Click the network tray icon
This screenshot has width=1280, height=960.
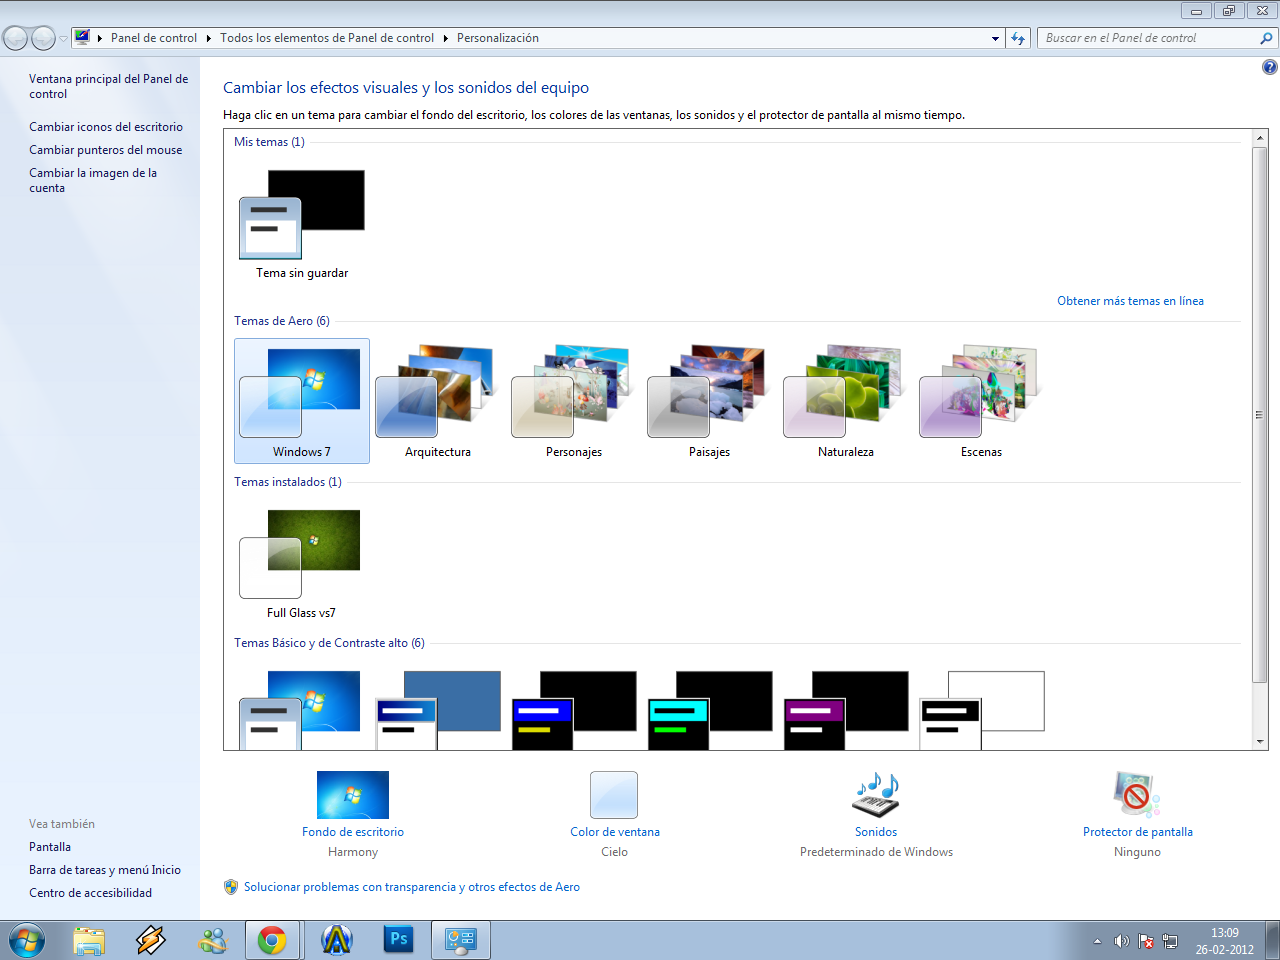tap(1170, 941)
